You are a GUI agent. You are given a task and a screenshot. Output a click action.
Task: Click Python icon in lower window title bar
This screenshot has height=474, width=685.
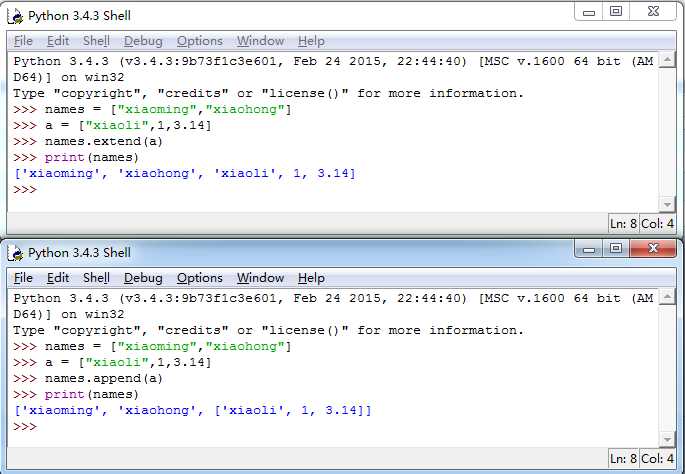point(16,253)
